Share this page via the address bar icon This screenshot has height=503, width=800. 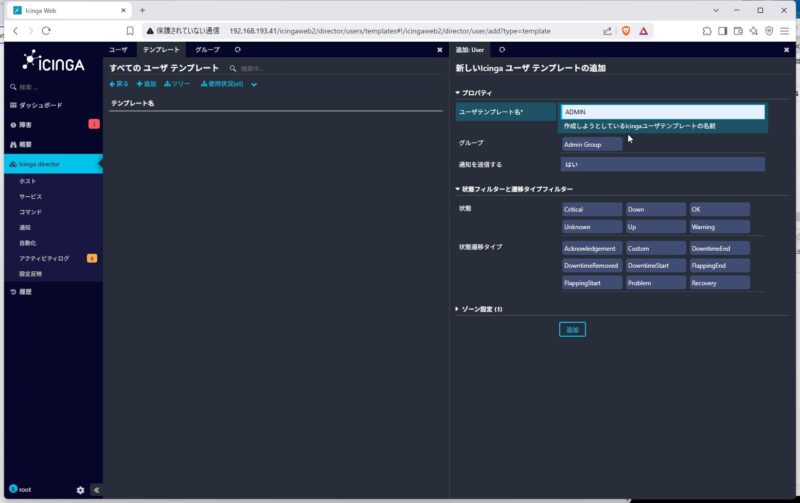tap(607, 31)
